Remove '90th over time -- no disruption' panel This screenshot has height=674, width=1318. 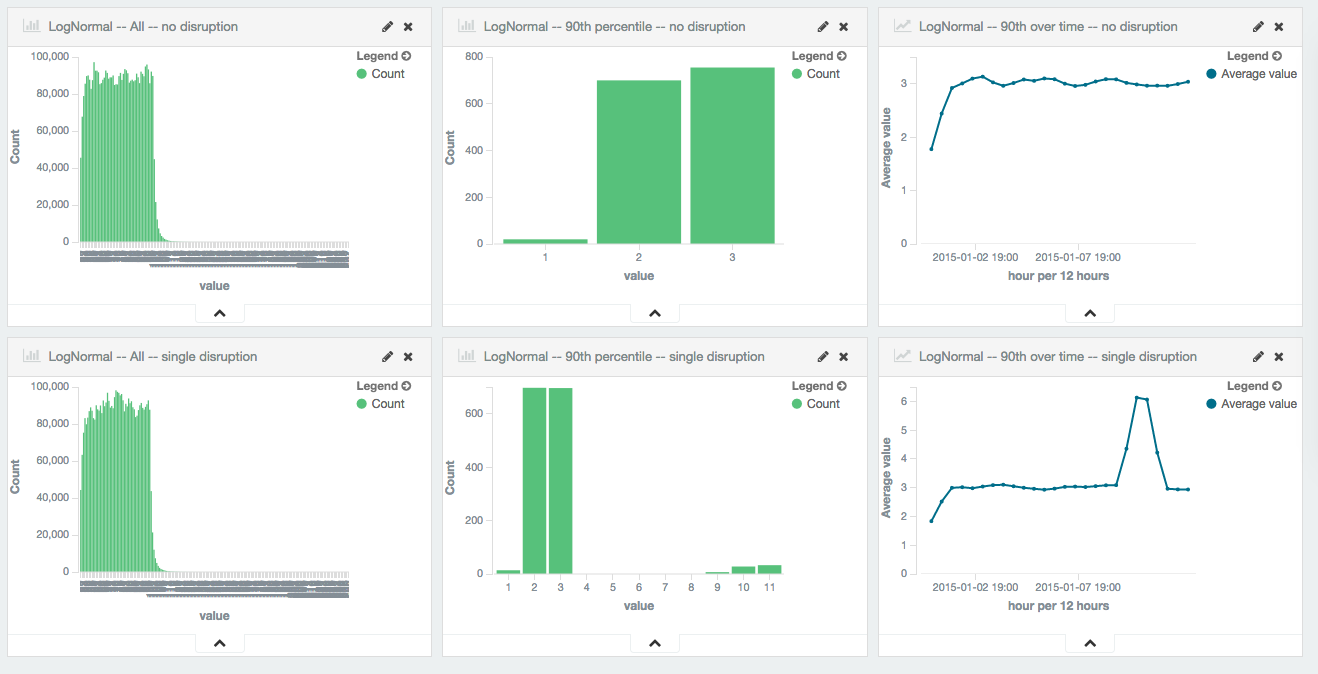(x=1278, y=27)
